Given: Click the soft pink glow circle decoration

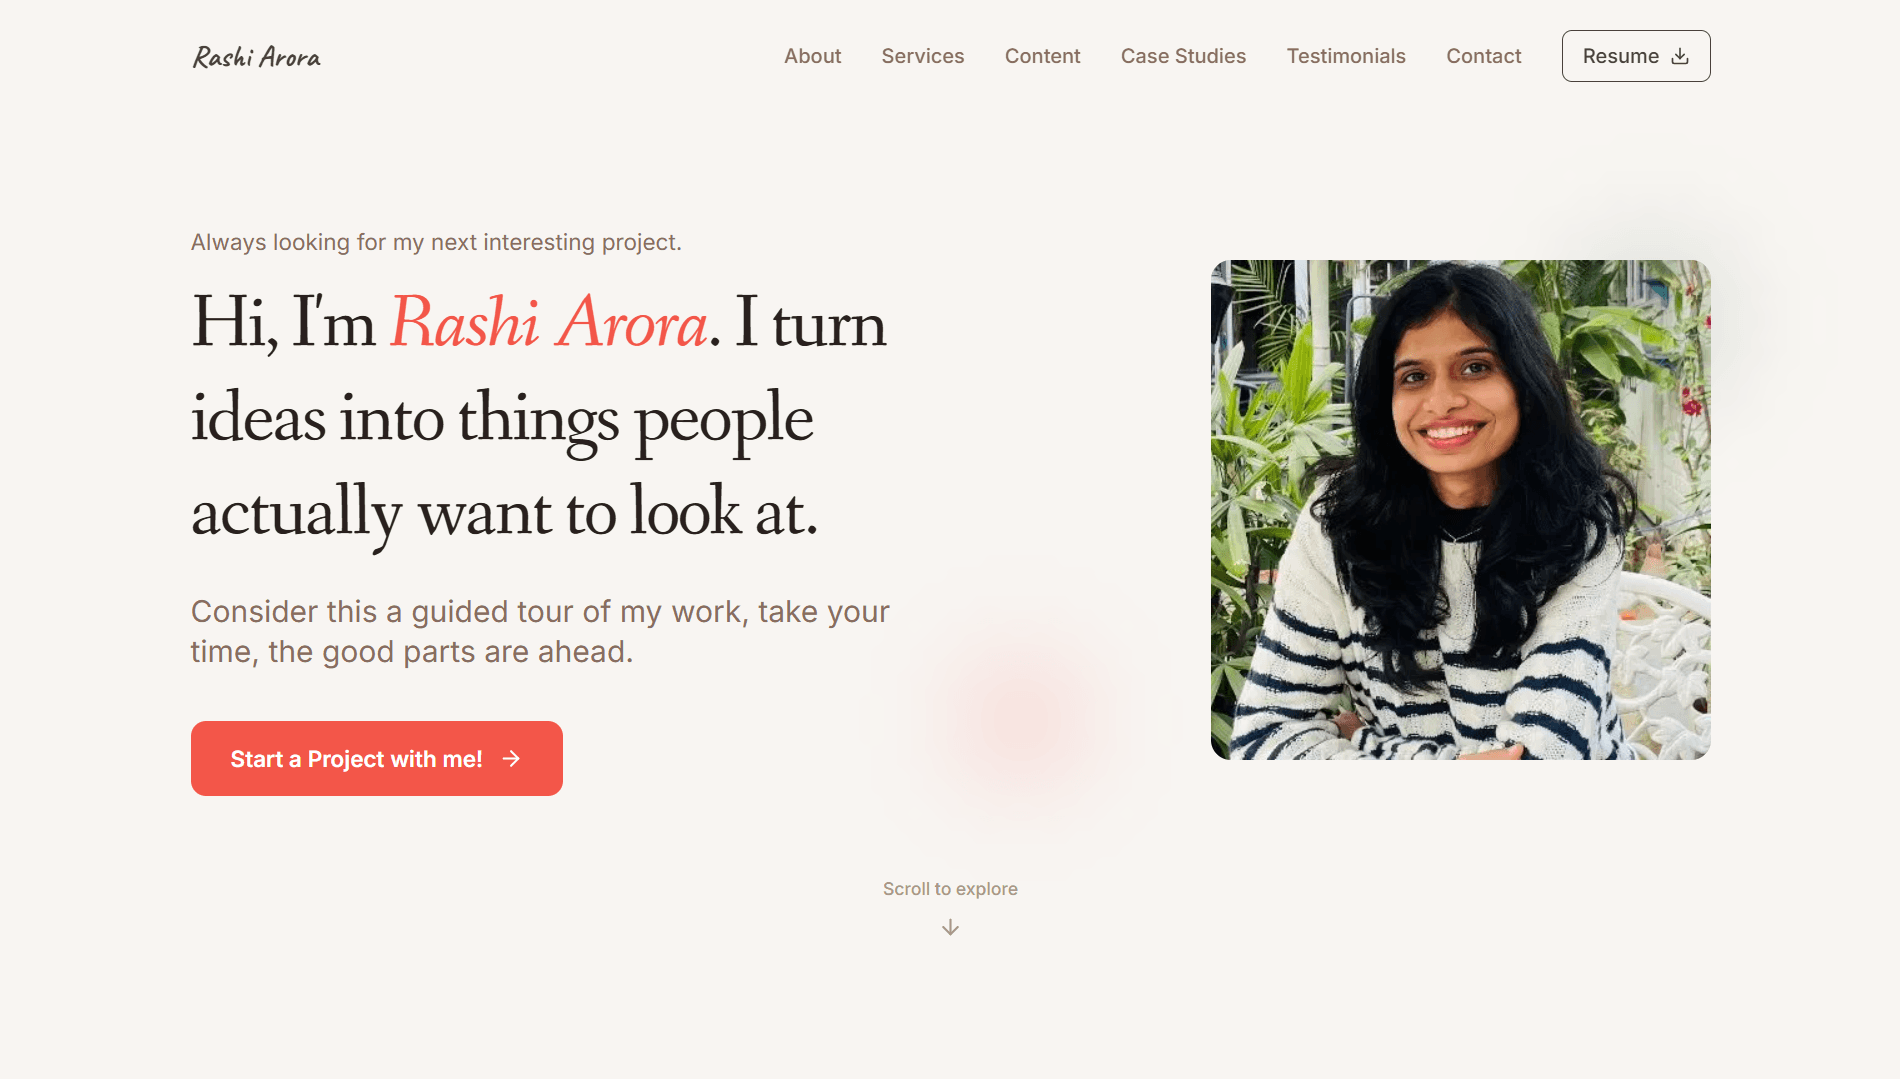Looking at the screenshot, I should click(x=1020, y=715).
